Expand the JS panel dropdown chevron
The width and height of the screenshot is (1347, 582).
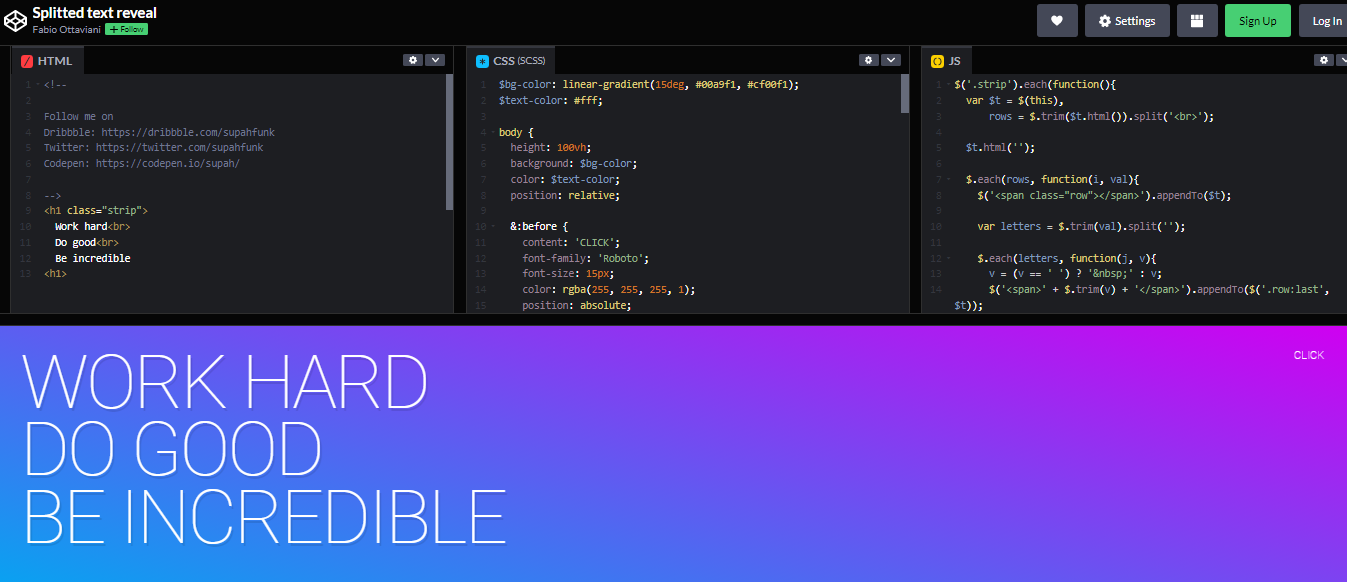coord(1342,59)
